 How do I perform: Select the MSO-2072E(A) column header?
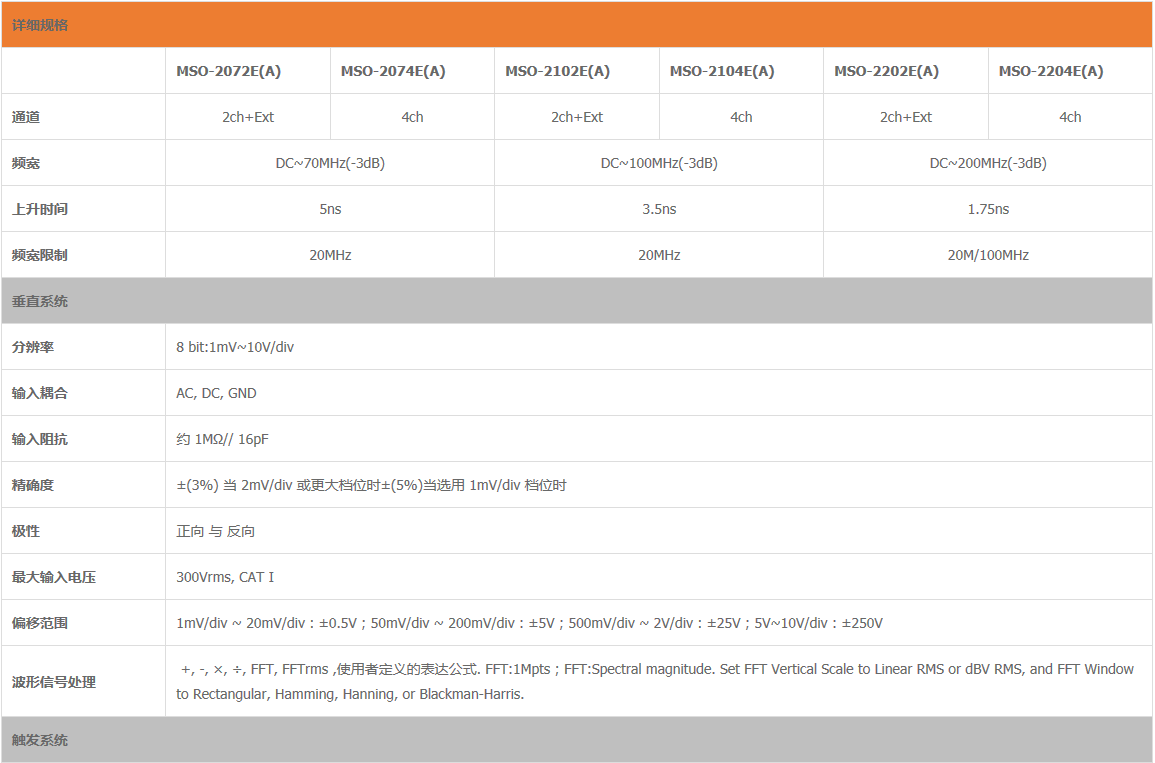click(228, 71)
